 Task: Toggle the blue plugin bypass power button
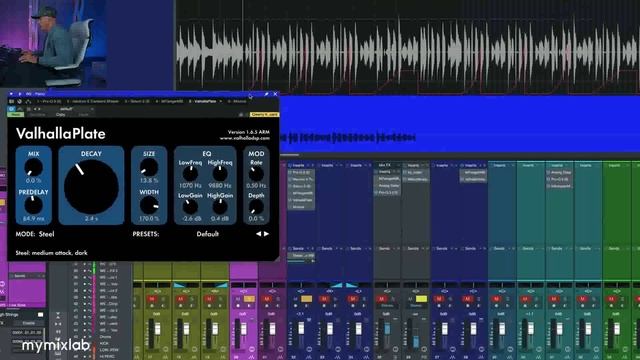11,109
